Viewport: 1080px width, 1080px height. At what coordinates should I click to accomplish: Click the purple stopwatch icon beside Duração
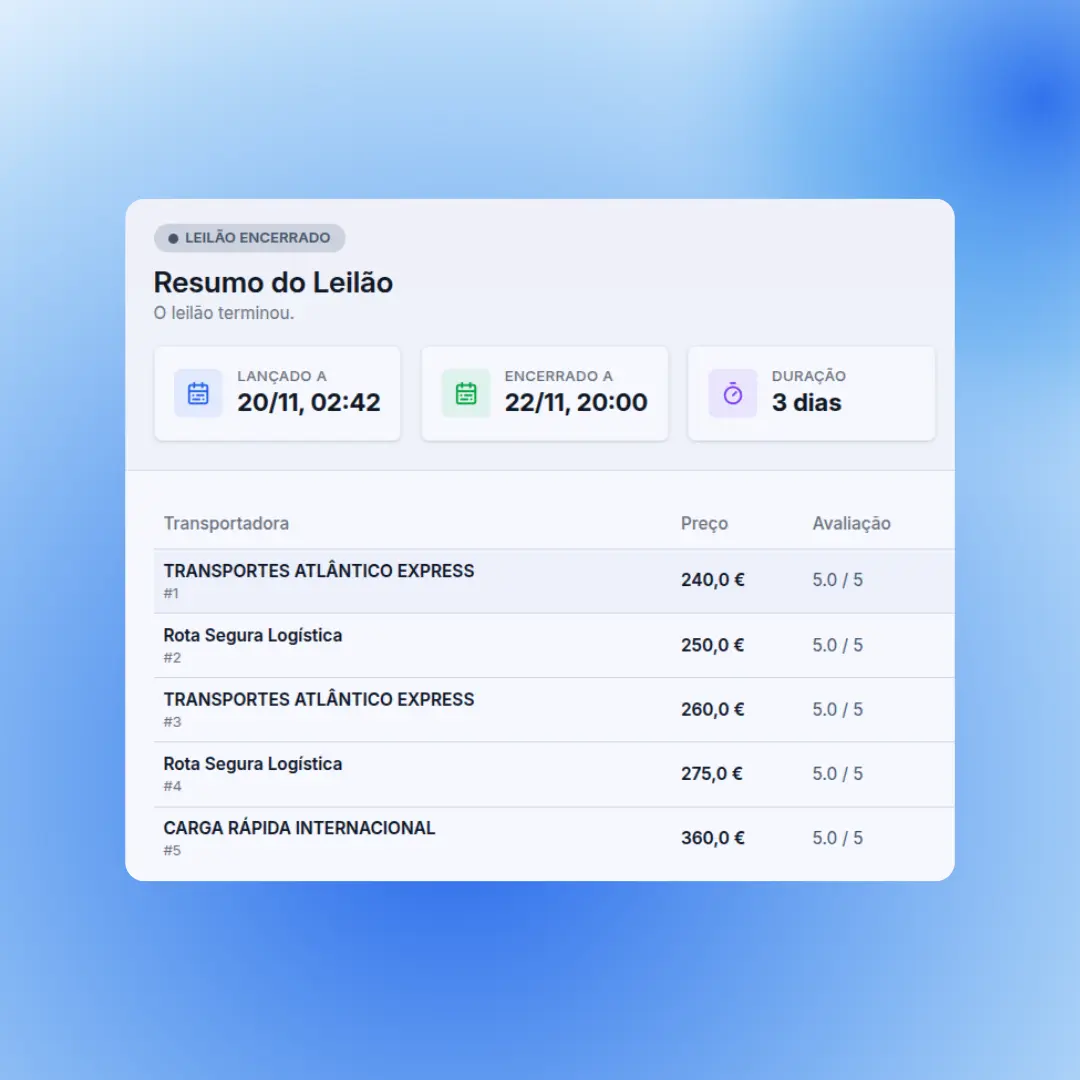click(733, 393)
